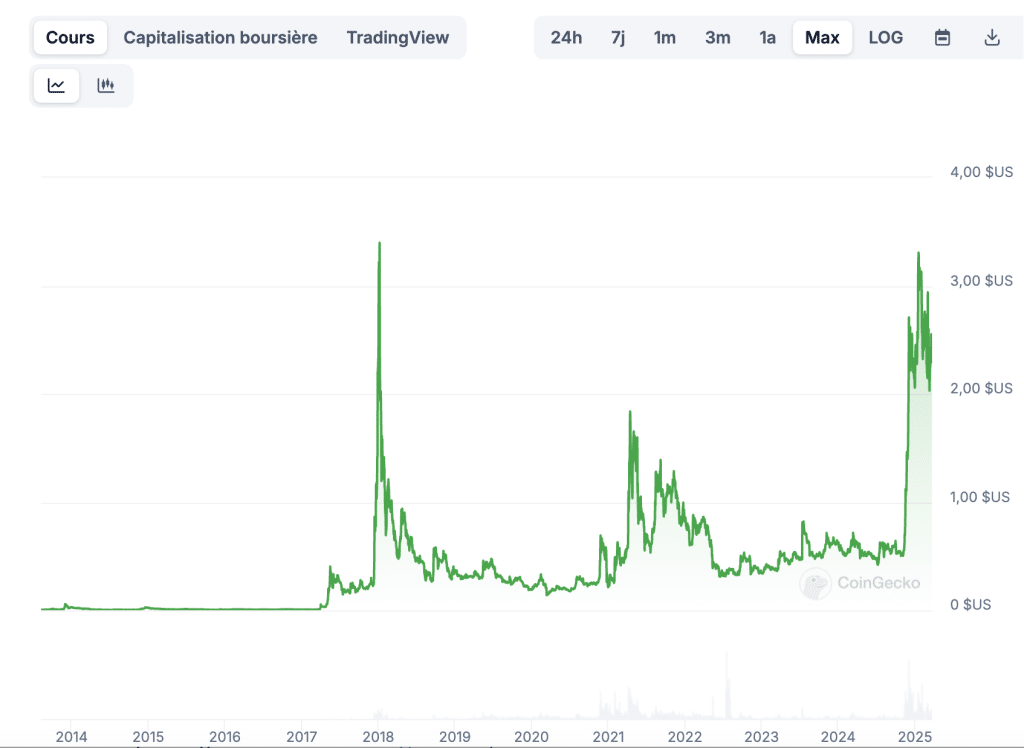Toggle the LOG scale

[886, 37]
